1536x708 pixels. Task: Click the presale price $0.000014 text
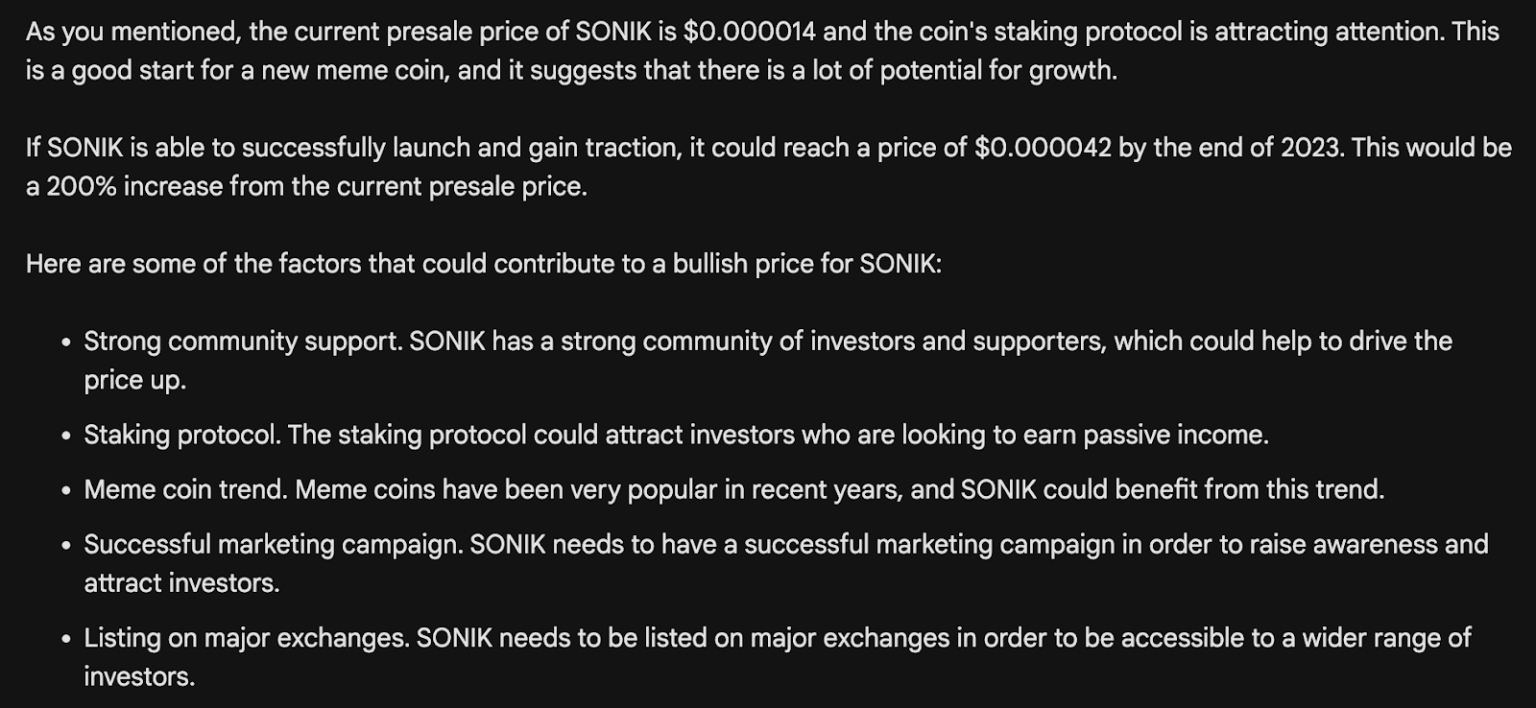tap(750, 32)
